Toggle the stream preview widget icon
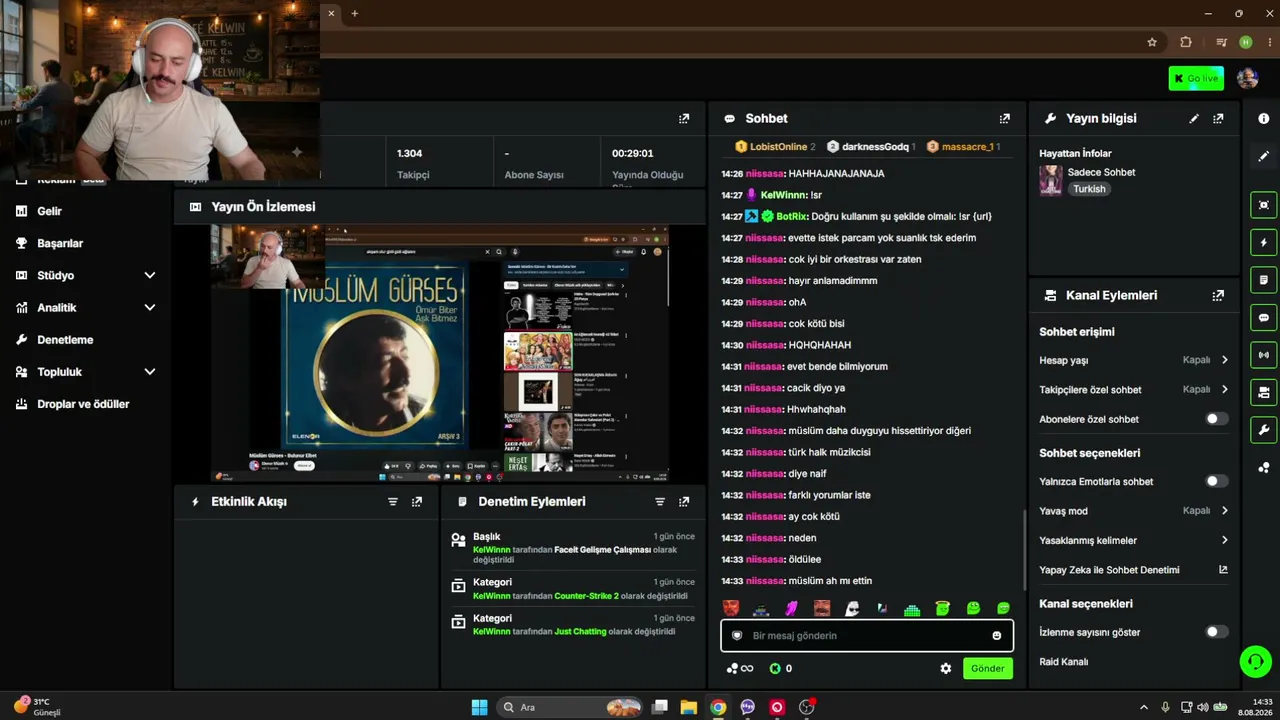Viewport: 1280px width, 720px height. 1264,205
